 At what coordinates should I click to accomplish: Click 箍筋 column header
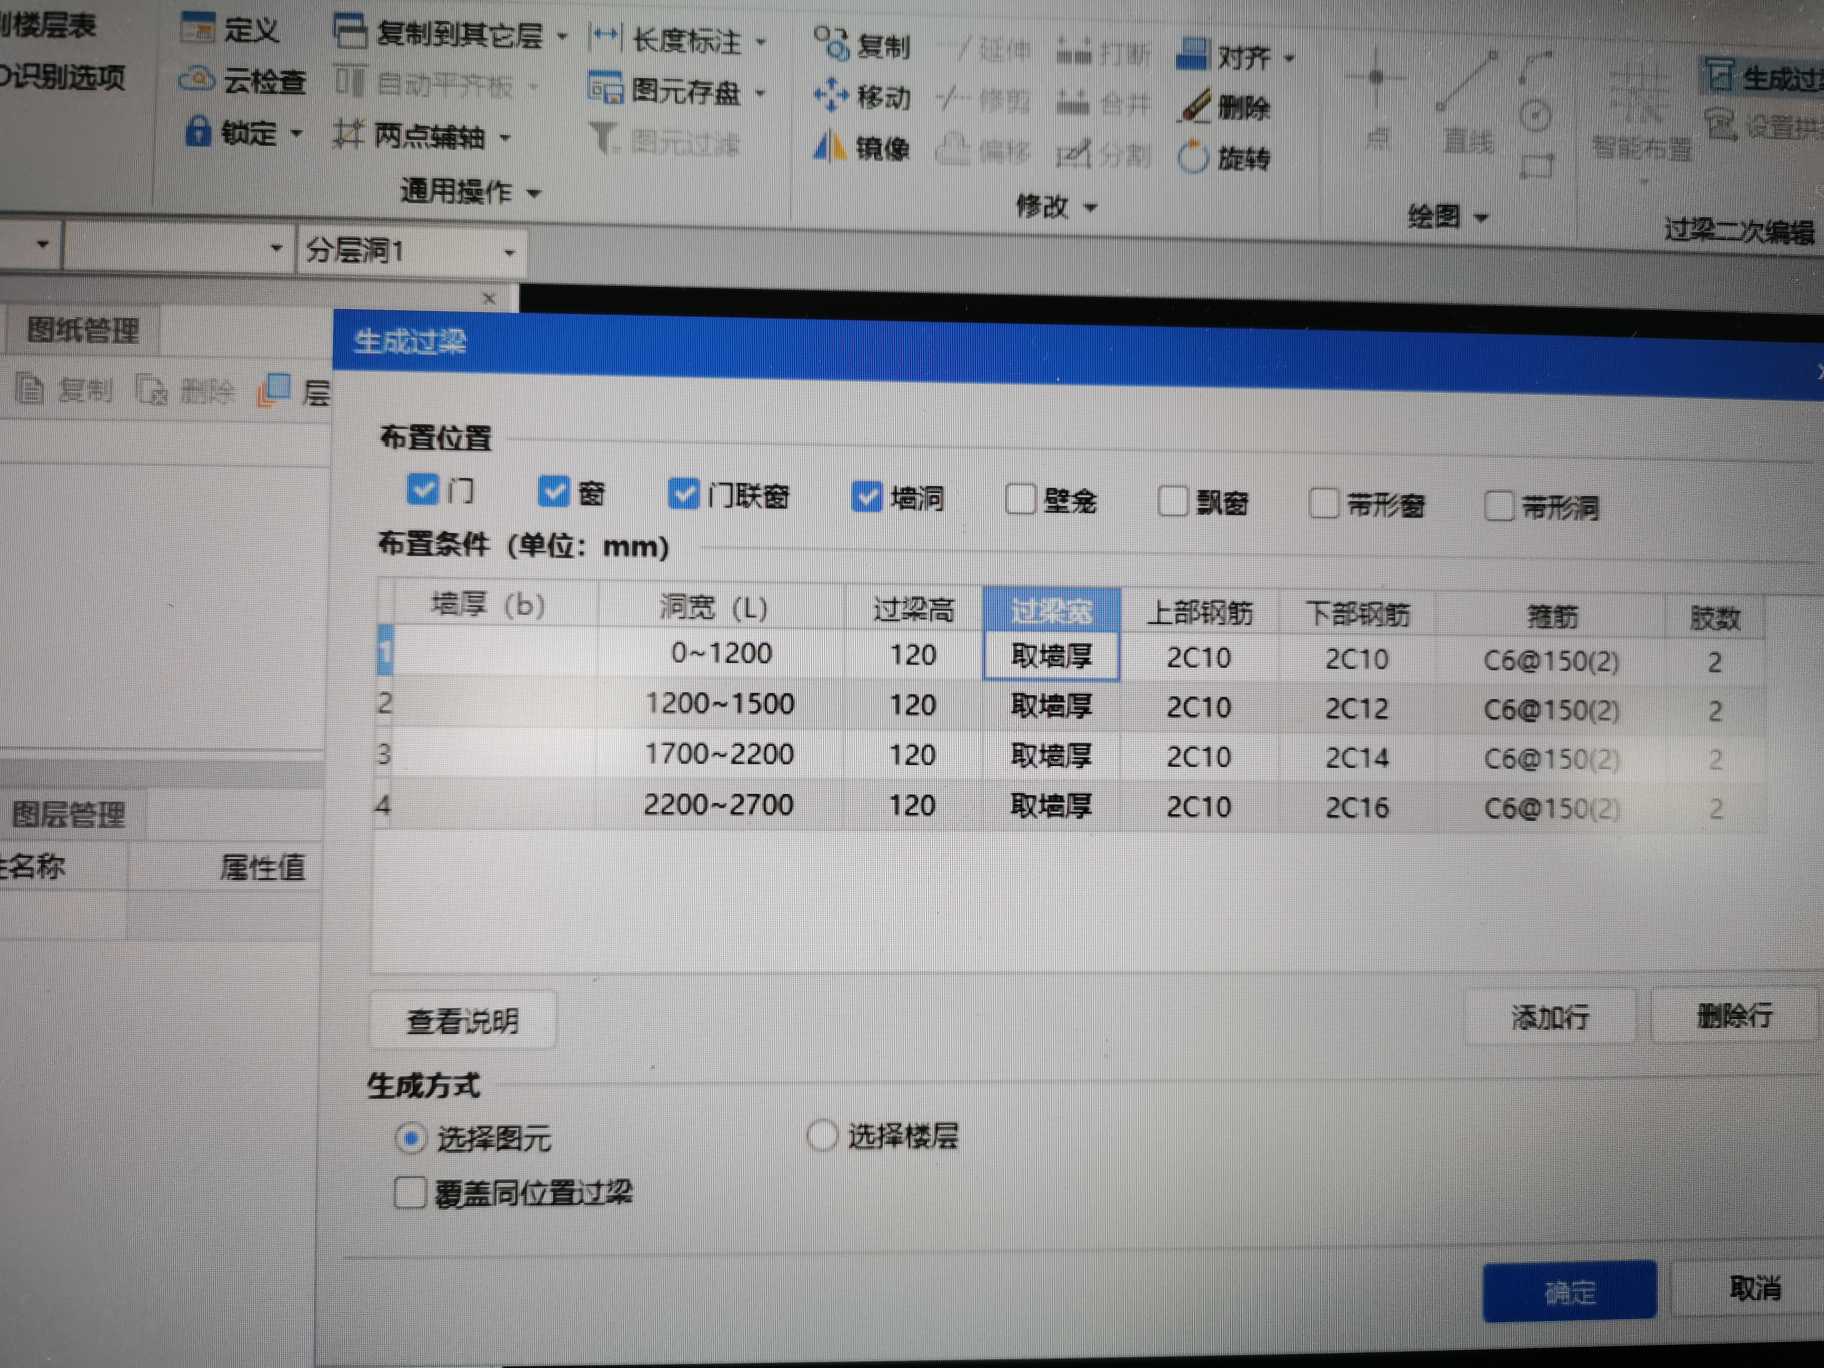coord(1552,616)
